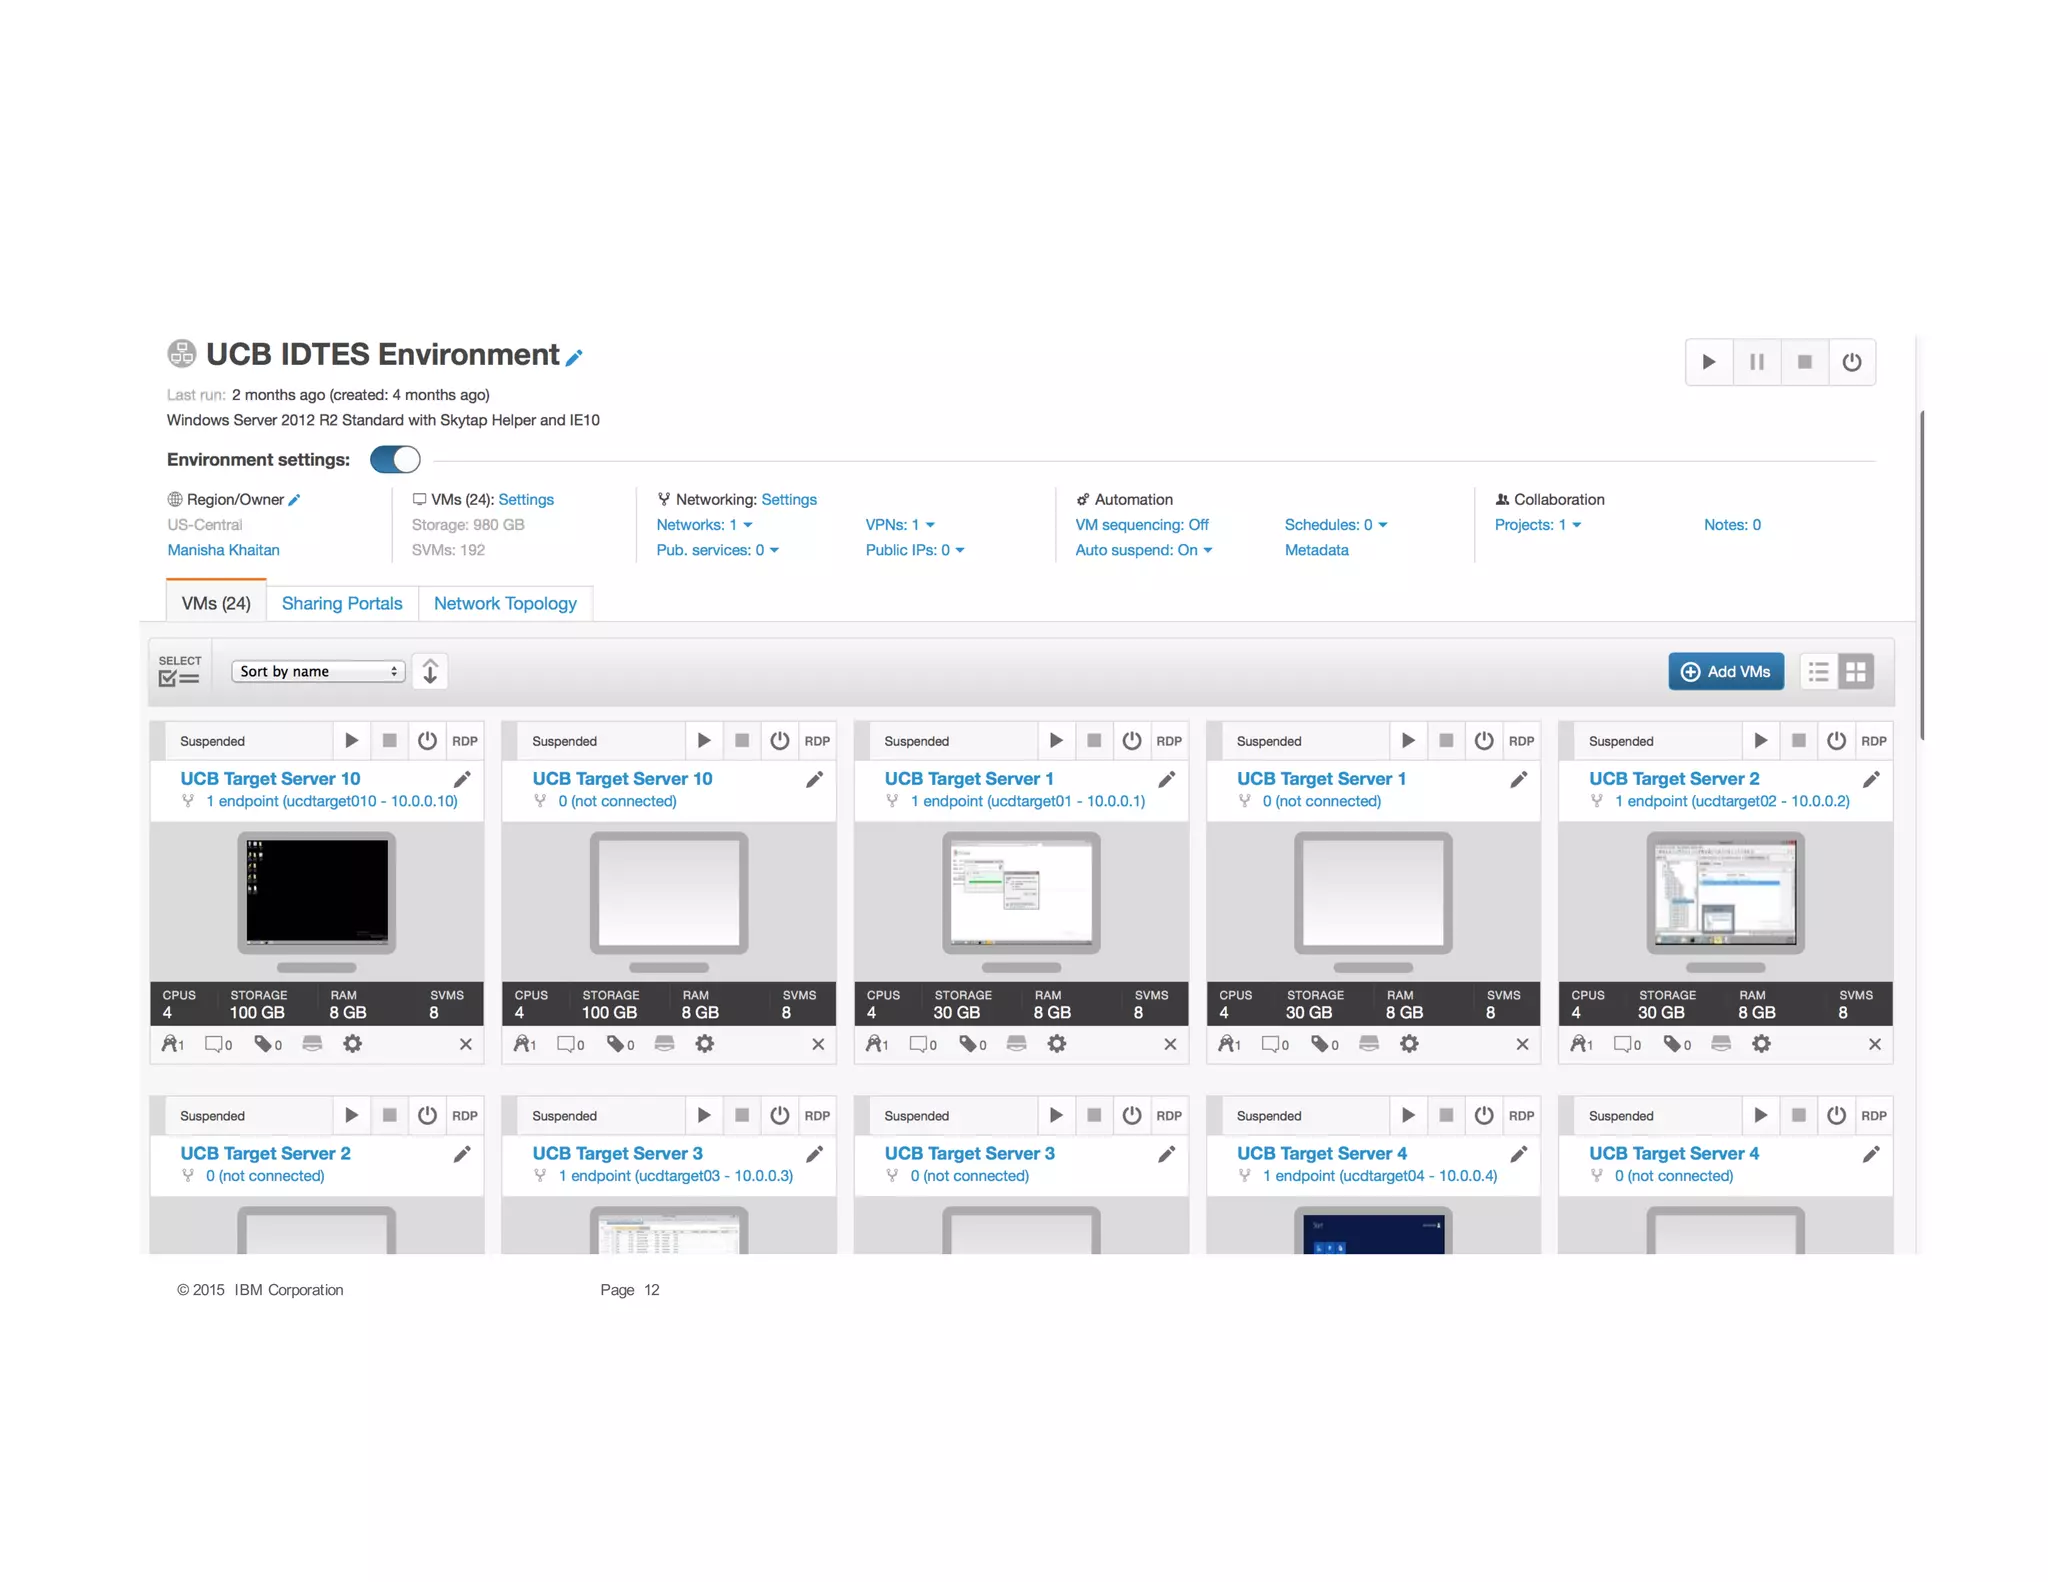Expand the Pub. services: 0 dropdown
This screenshot has height=1582, width=2048.
[717, 550]
